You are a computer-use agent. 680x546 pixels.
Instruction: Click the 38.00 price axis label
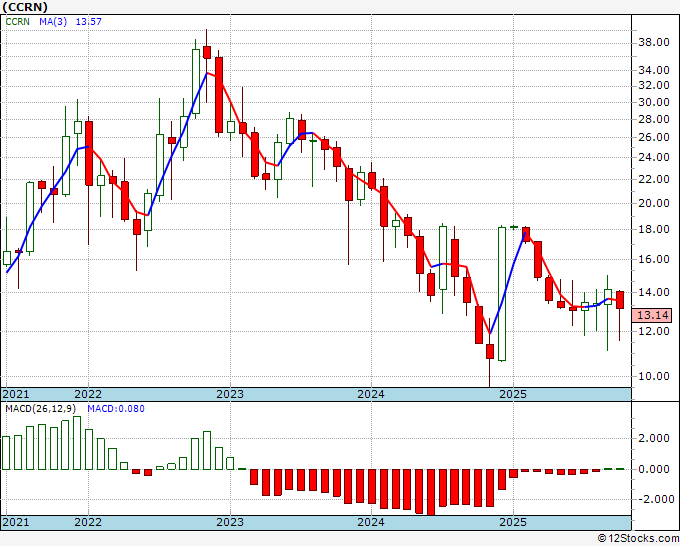point(654,43)
